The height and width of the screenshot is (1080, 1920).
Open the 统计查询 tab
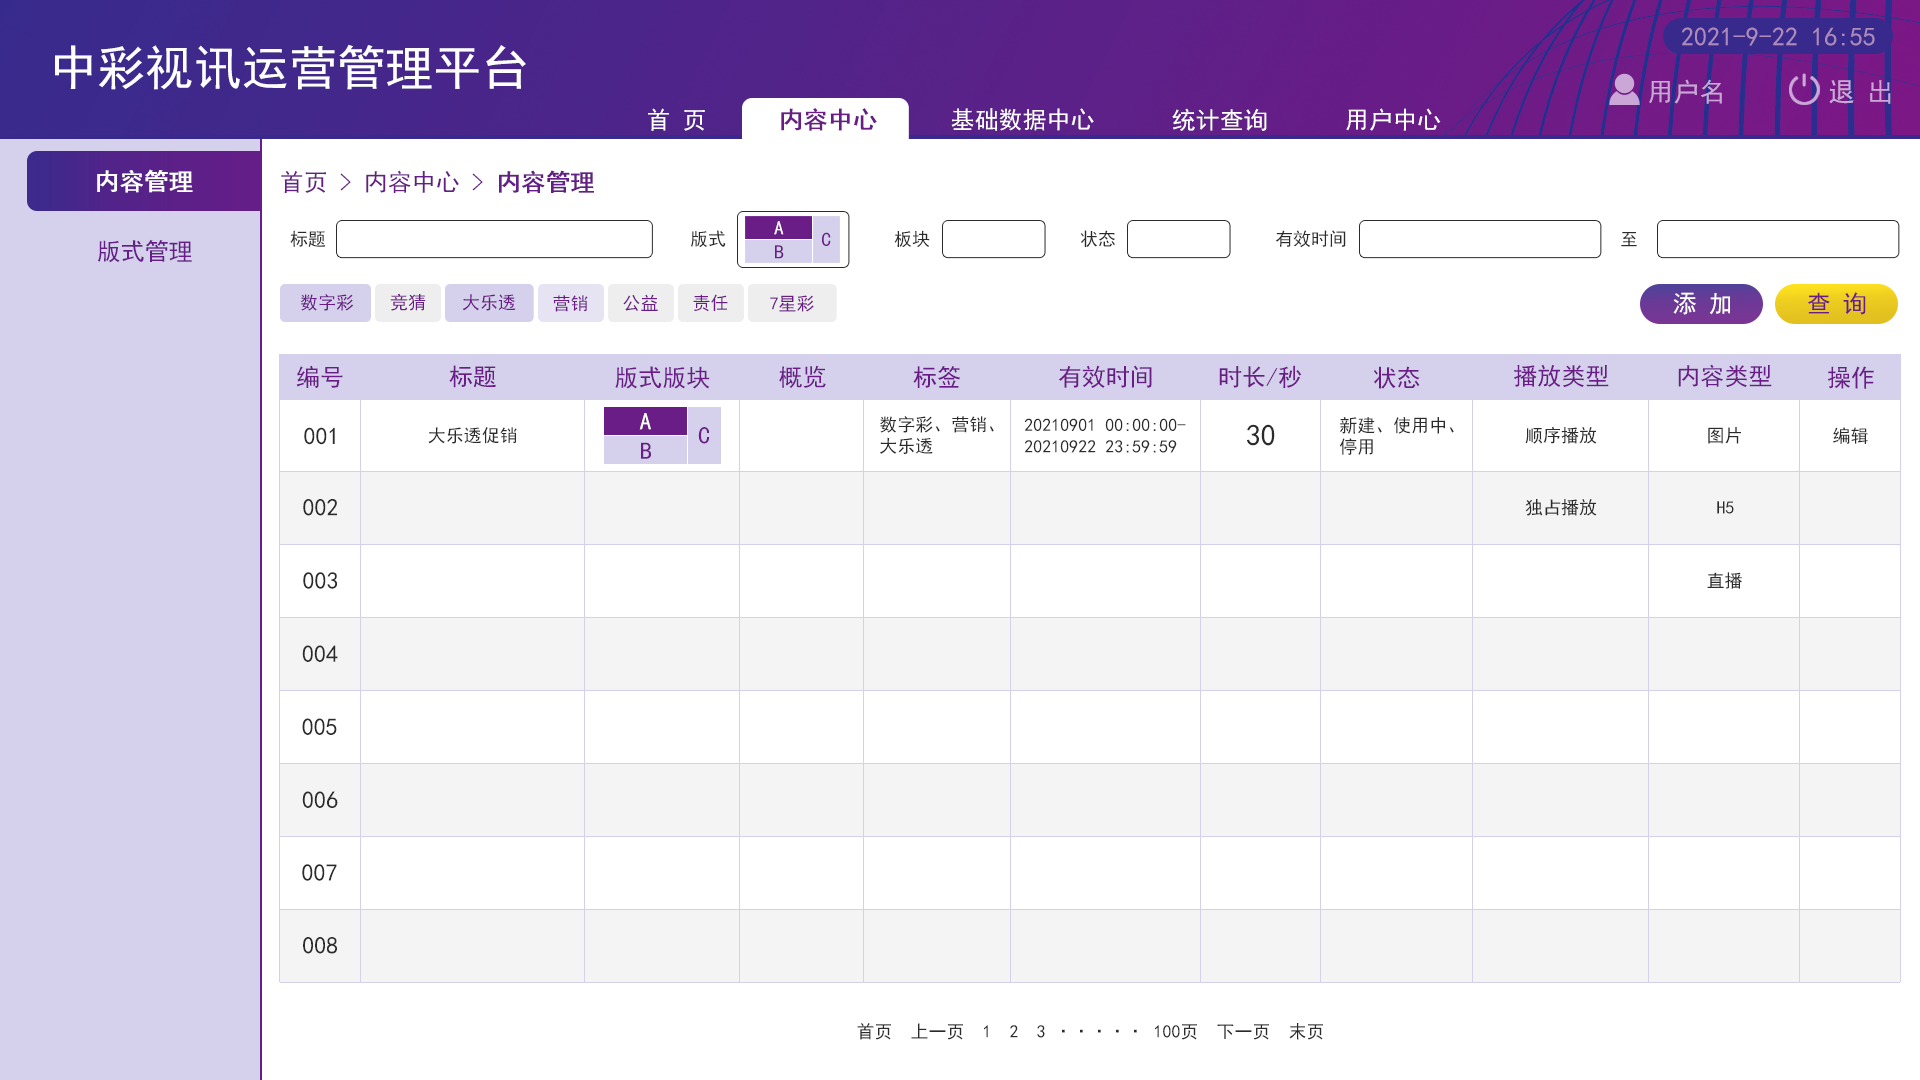click(1219, 120)
